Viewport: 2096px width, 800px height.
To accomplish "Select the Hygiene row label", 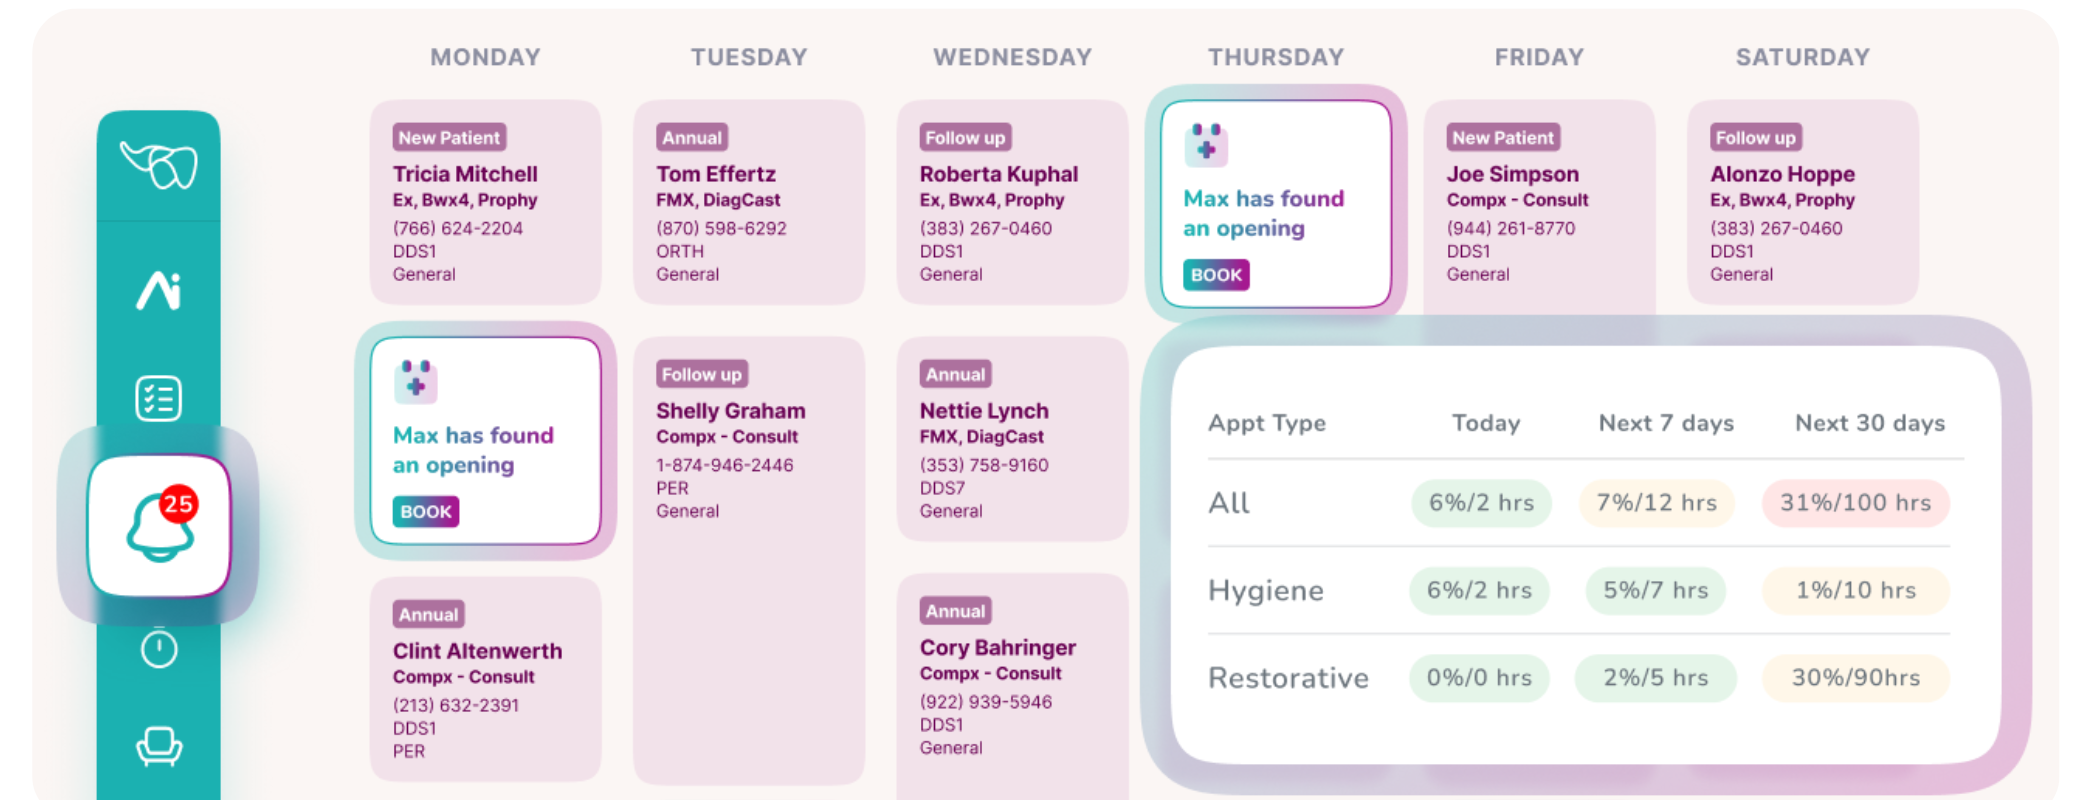I will [1265, 591].
